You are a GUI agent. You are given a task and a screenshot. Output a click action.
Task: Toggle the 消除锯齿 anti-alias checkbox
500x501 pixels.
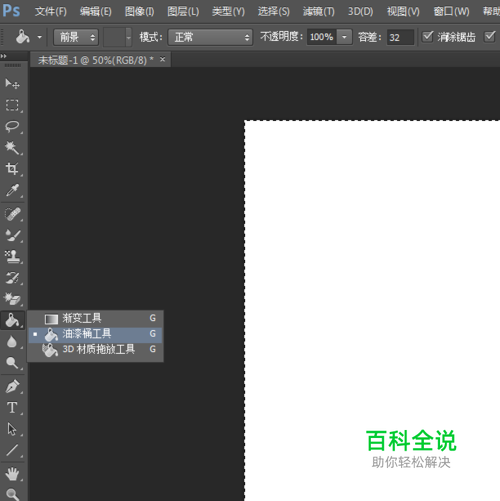coord(427,36)
